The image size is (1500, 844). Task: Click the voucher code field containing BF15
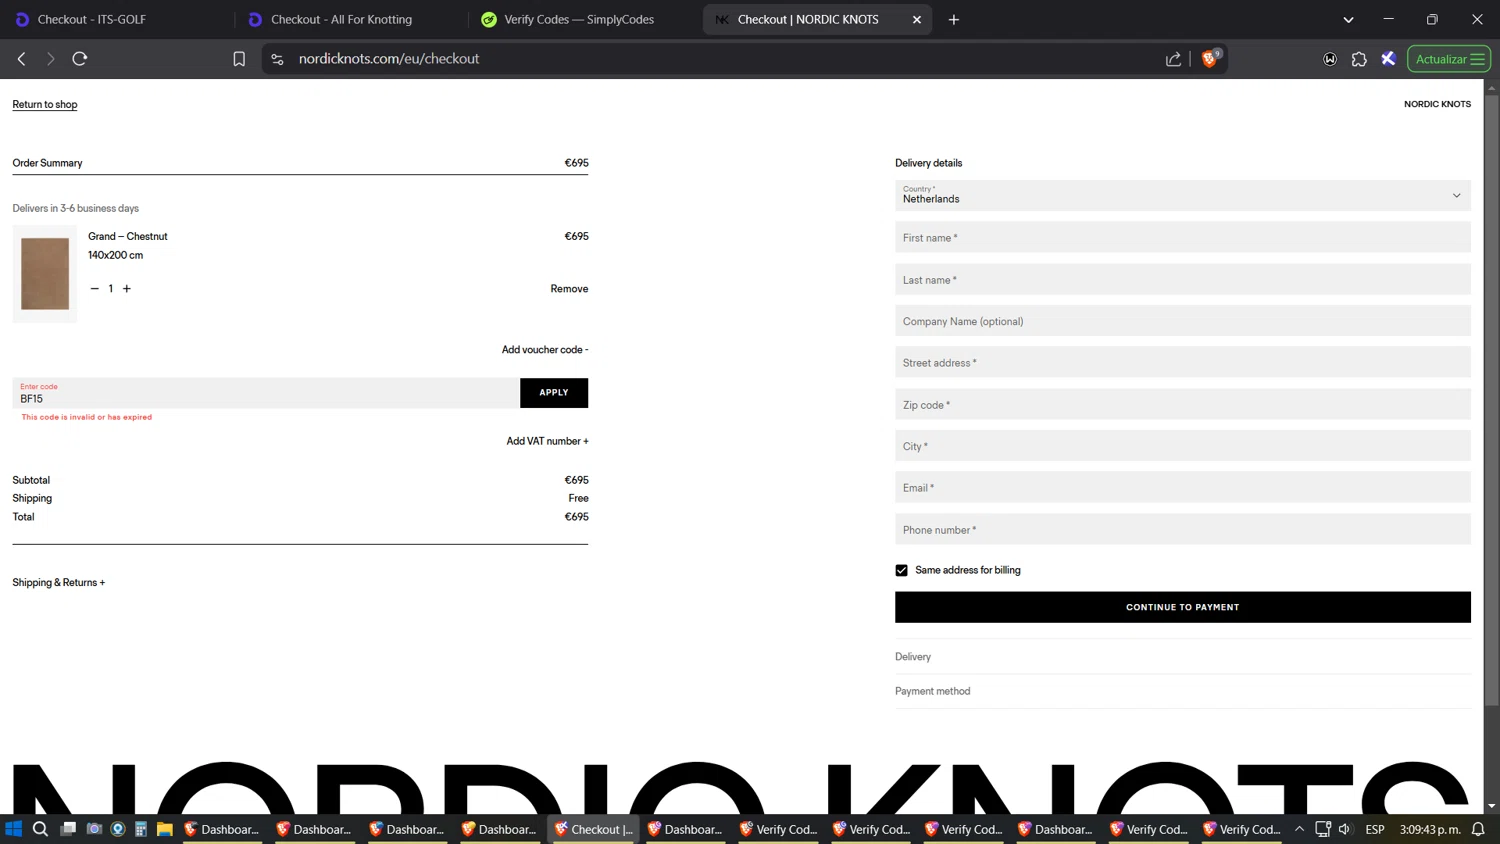[266, 393]
